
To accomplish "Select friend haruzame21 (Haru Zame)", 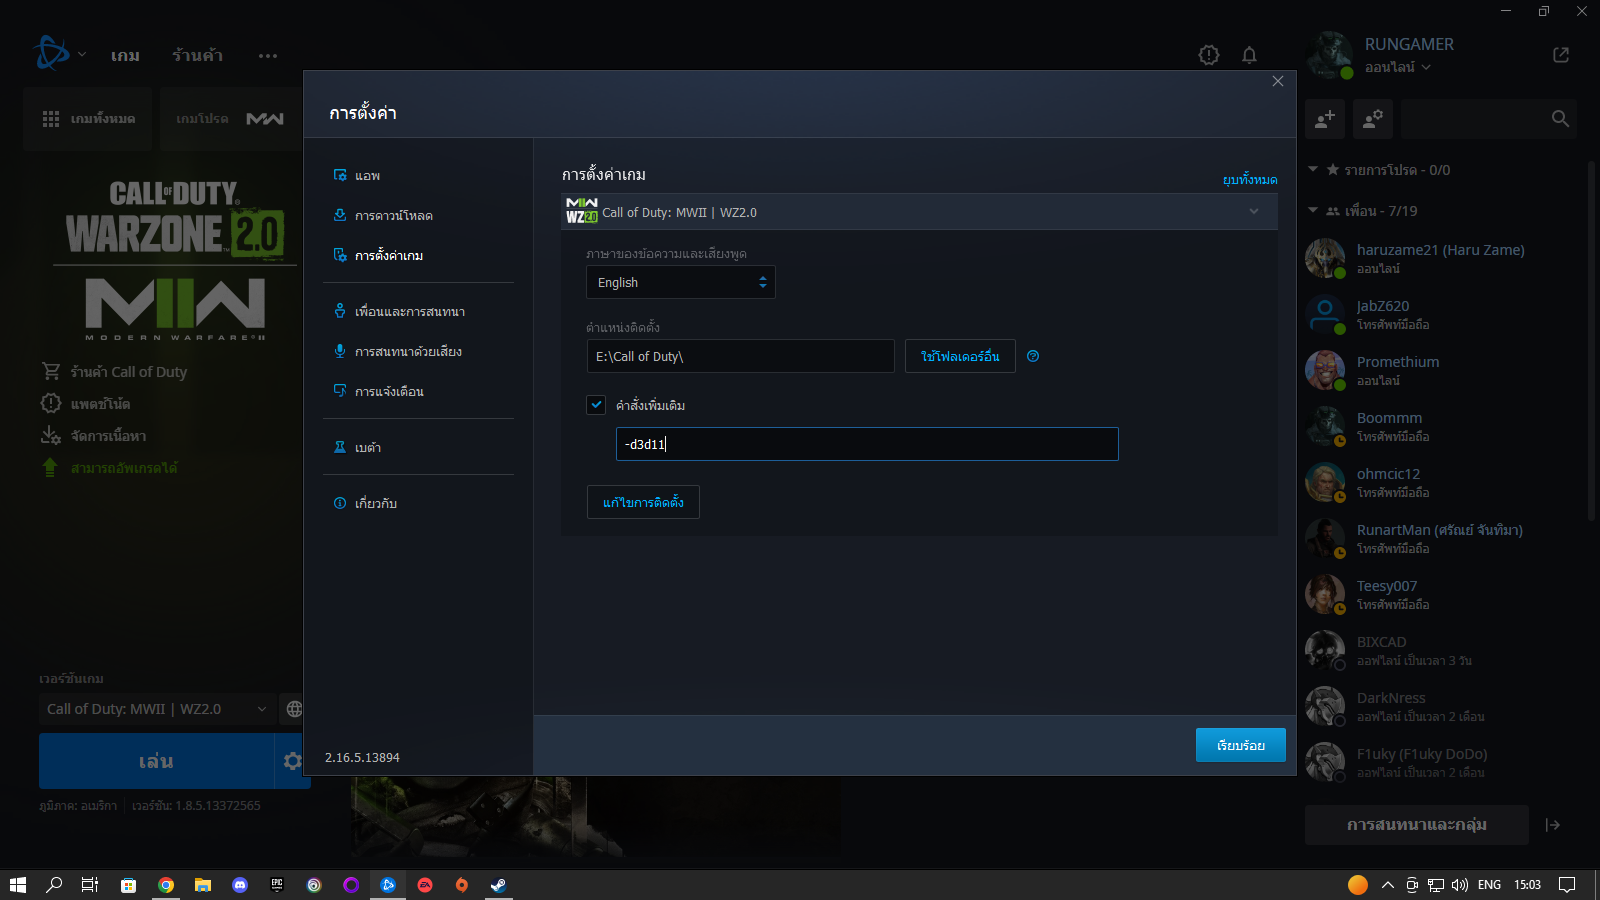I will (1440, 258).
